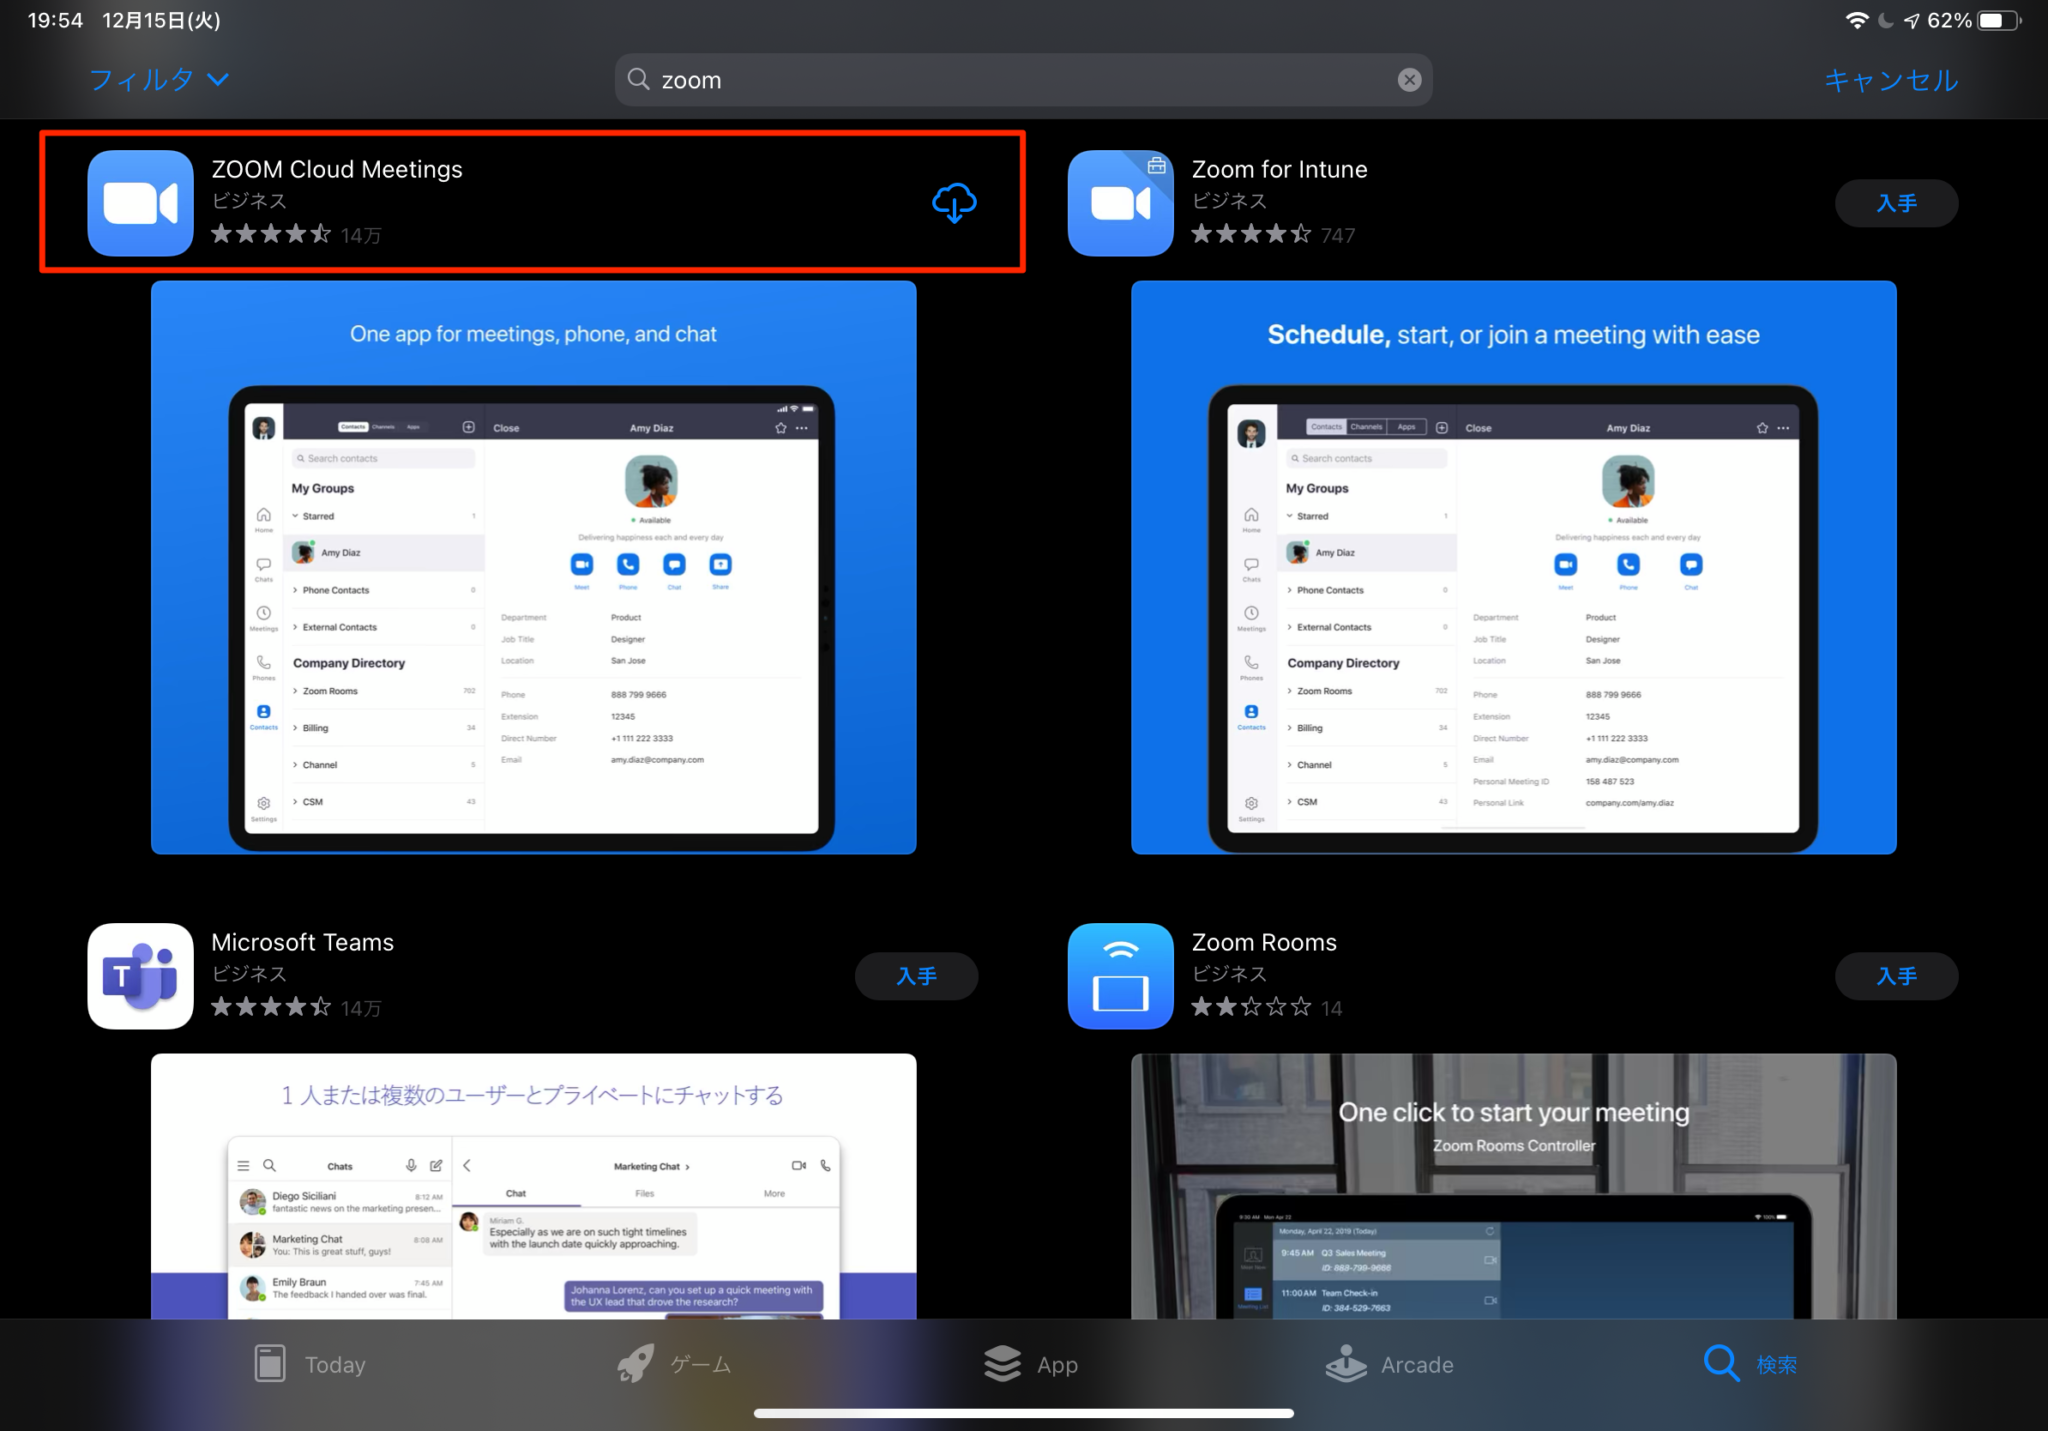Open the Zoom for Intune app icon
Viewport: 2048px width, 1431px height.
tap(1120, 203)
